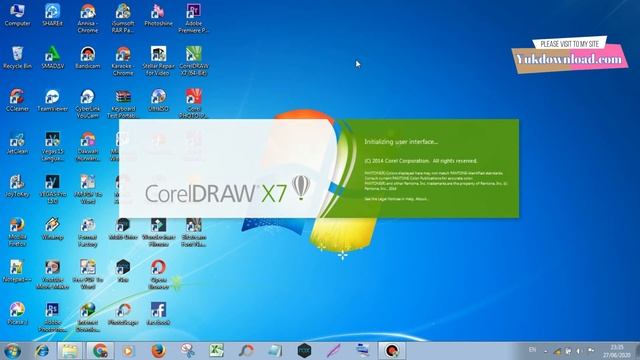Click the iSumsoft RAR Password icon
This screenshot has height=360, width=640.
(123, 18)
